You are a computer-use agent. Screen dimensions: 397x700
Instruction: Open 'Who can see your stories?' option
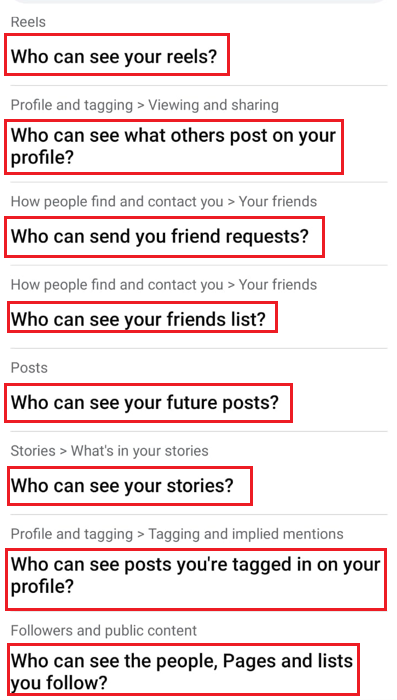point(122,486)
